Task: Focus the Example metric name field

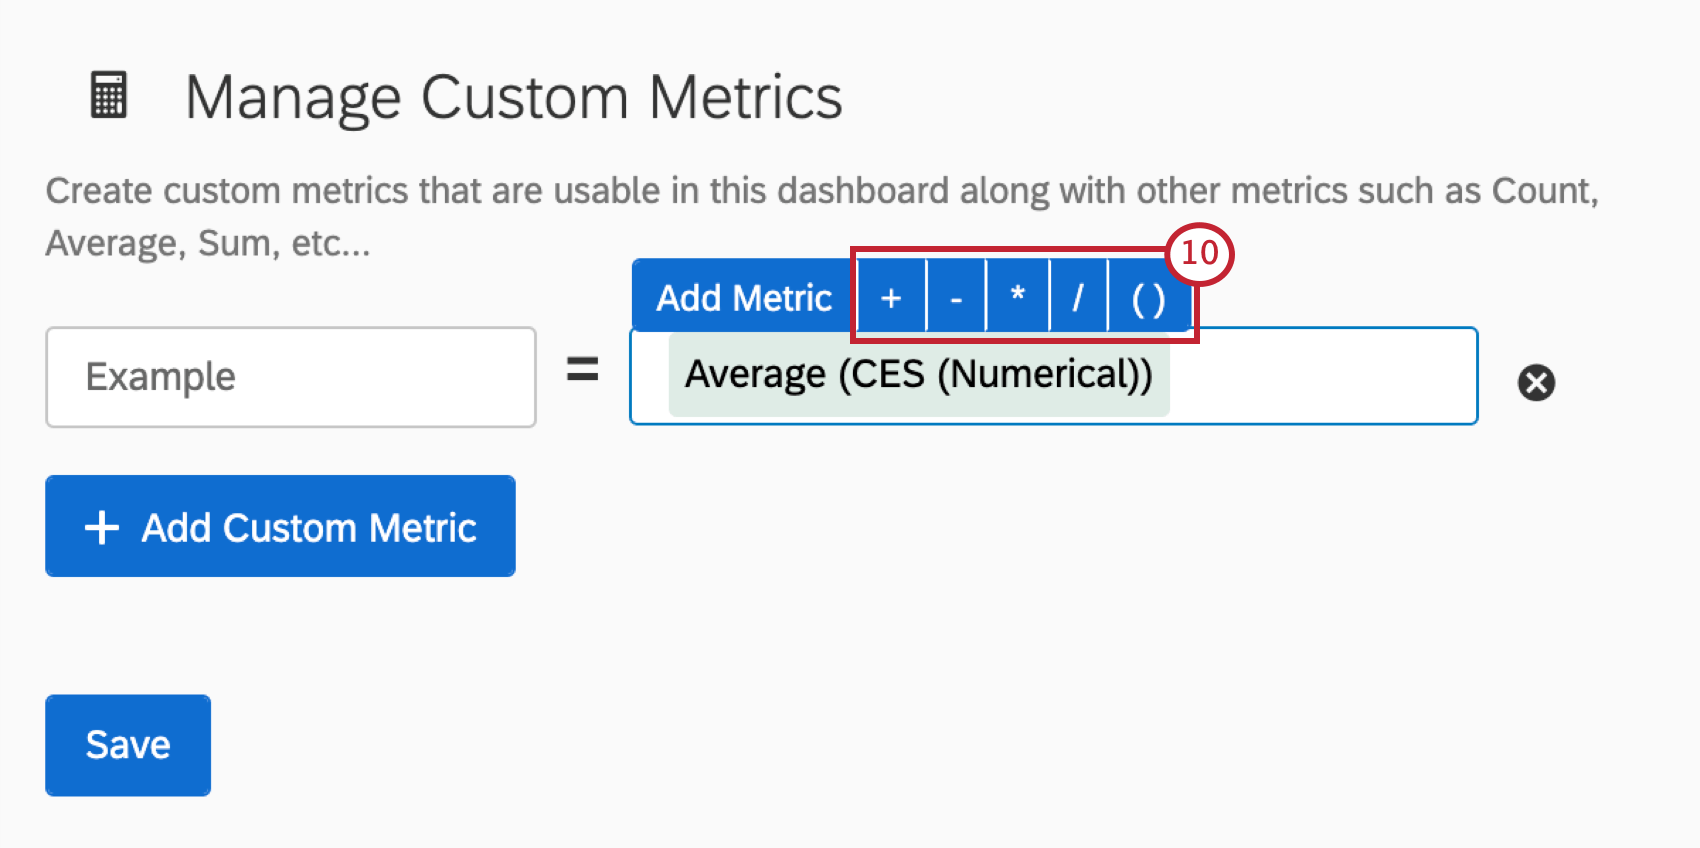Action: pyautogui.click(x=290, y=377)
